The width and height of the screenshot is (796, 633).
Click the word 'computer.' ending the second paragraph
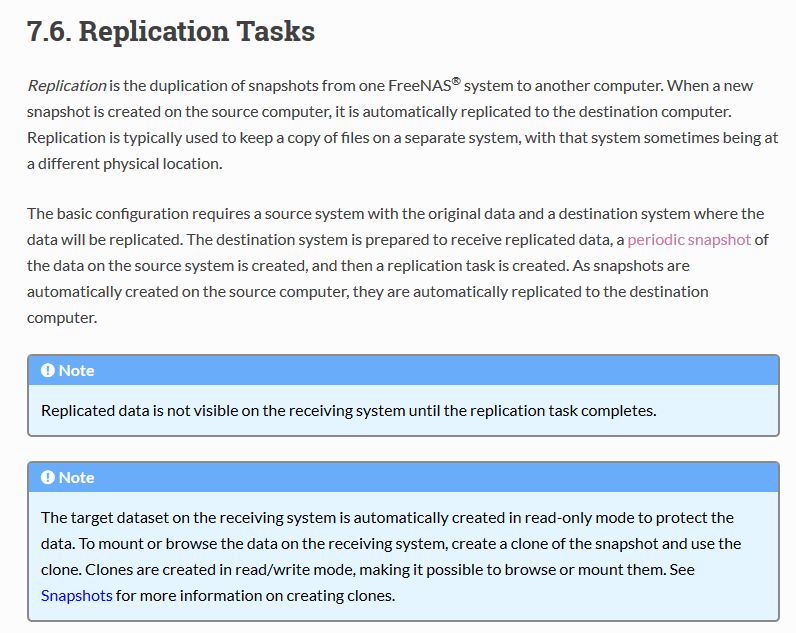pos(62,318)
